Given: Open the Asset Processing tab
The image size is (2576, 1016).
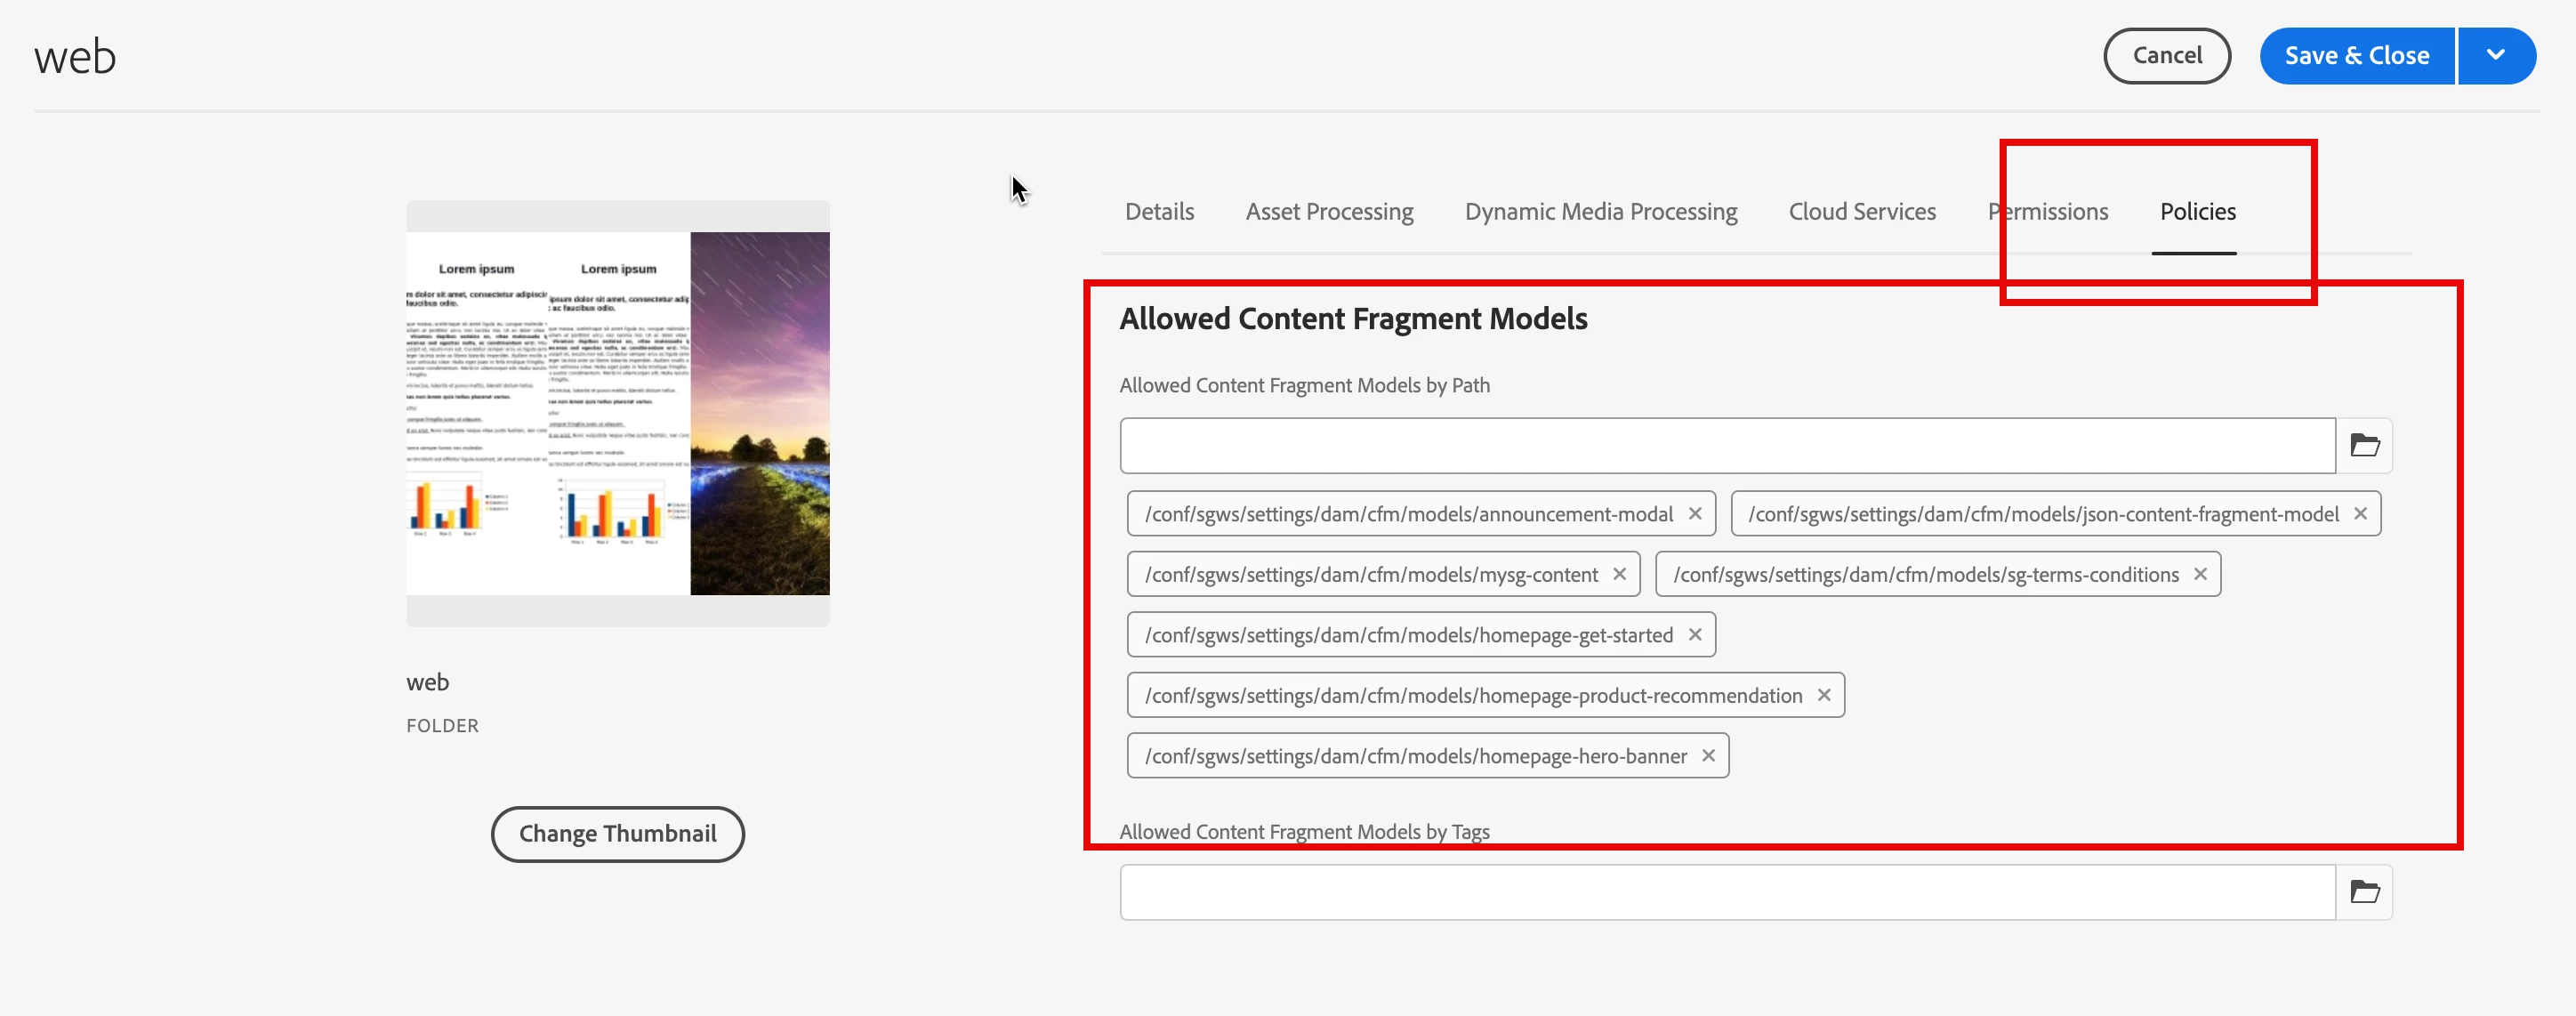Looking at the screenshot, I should point(1329,212).
